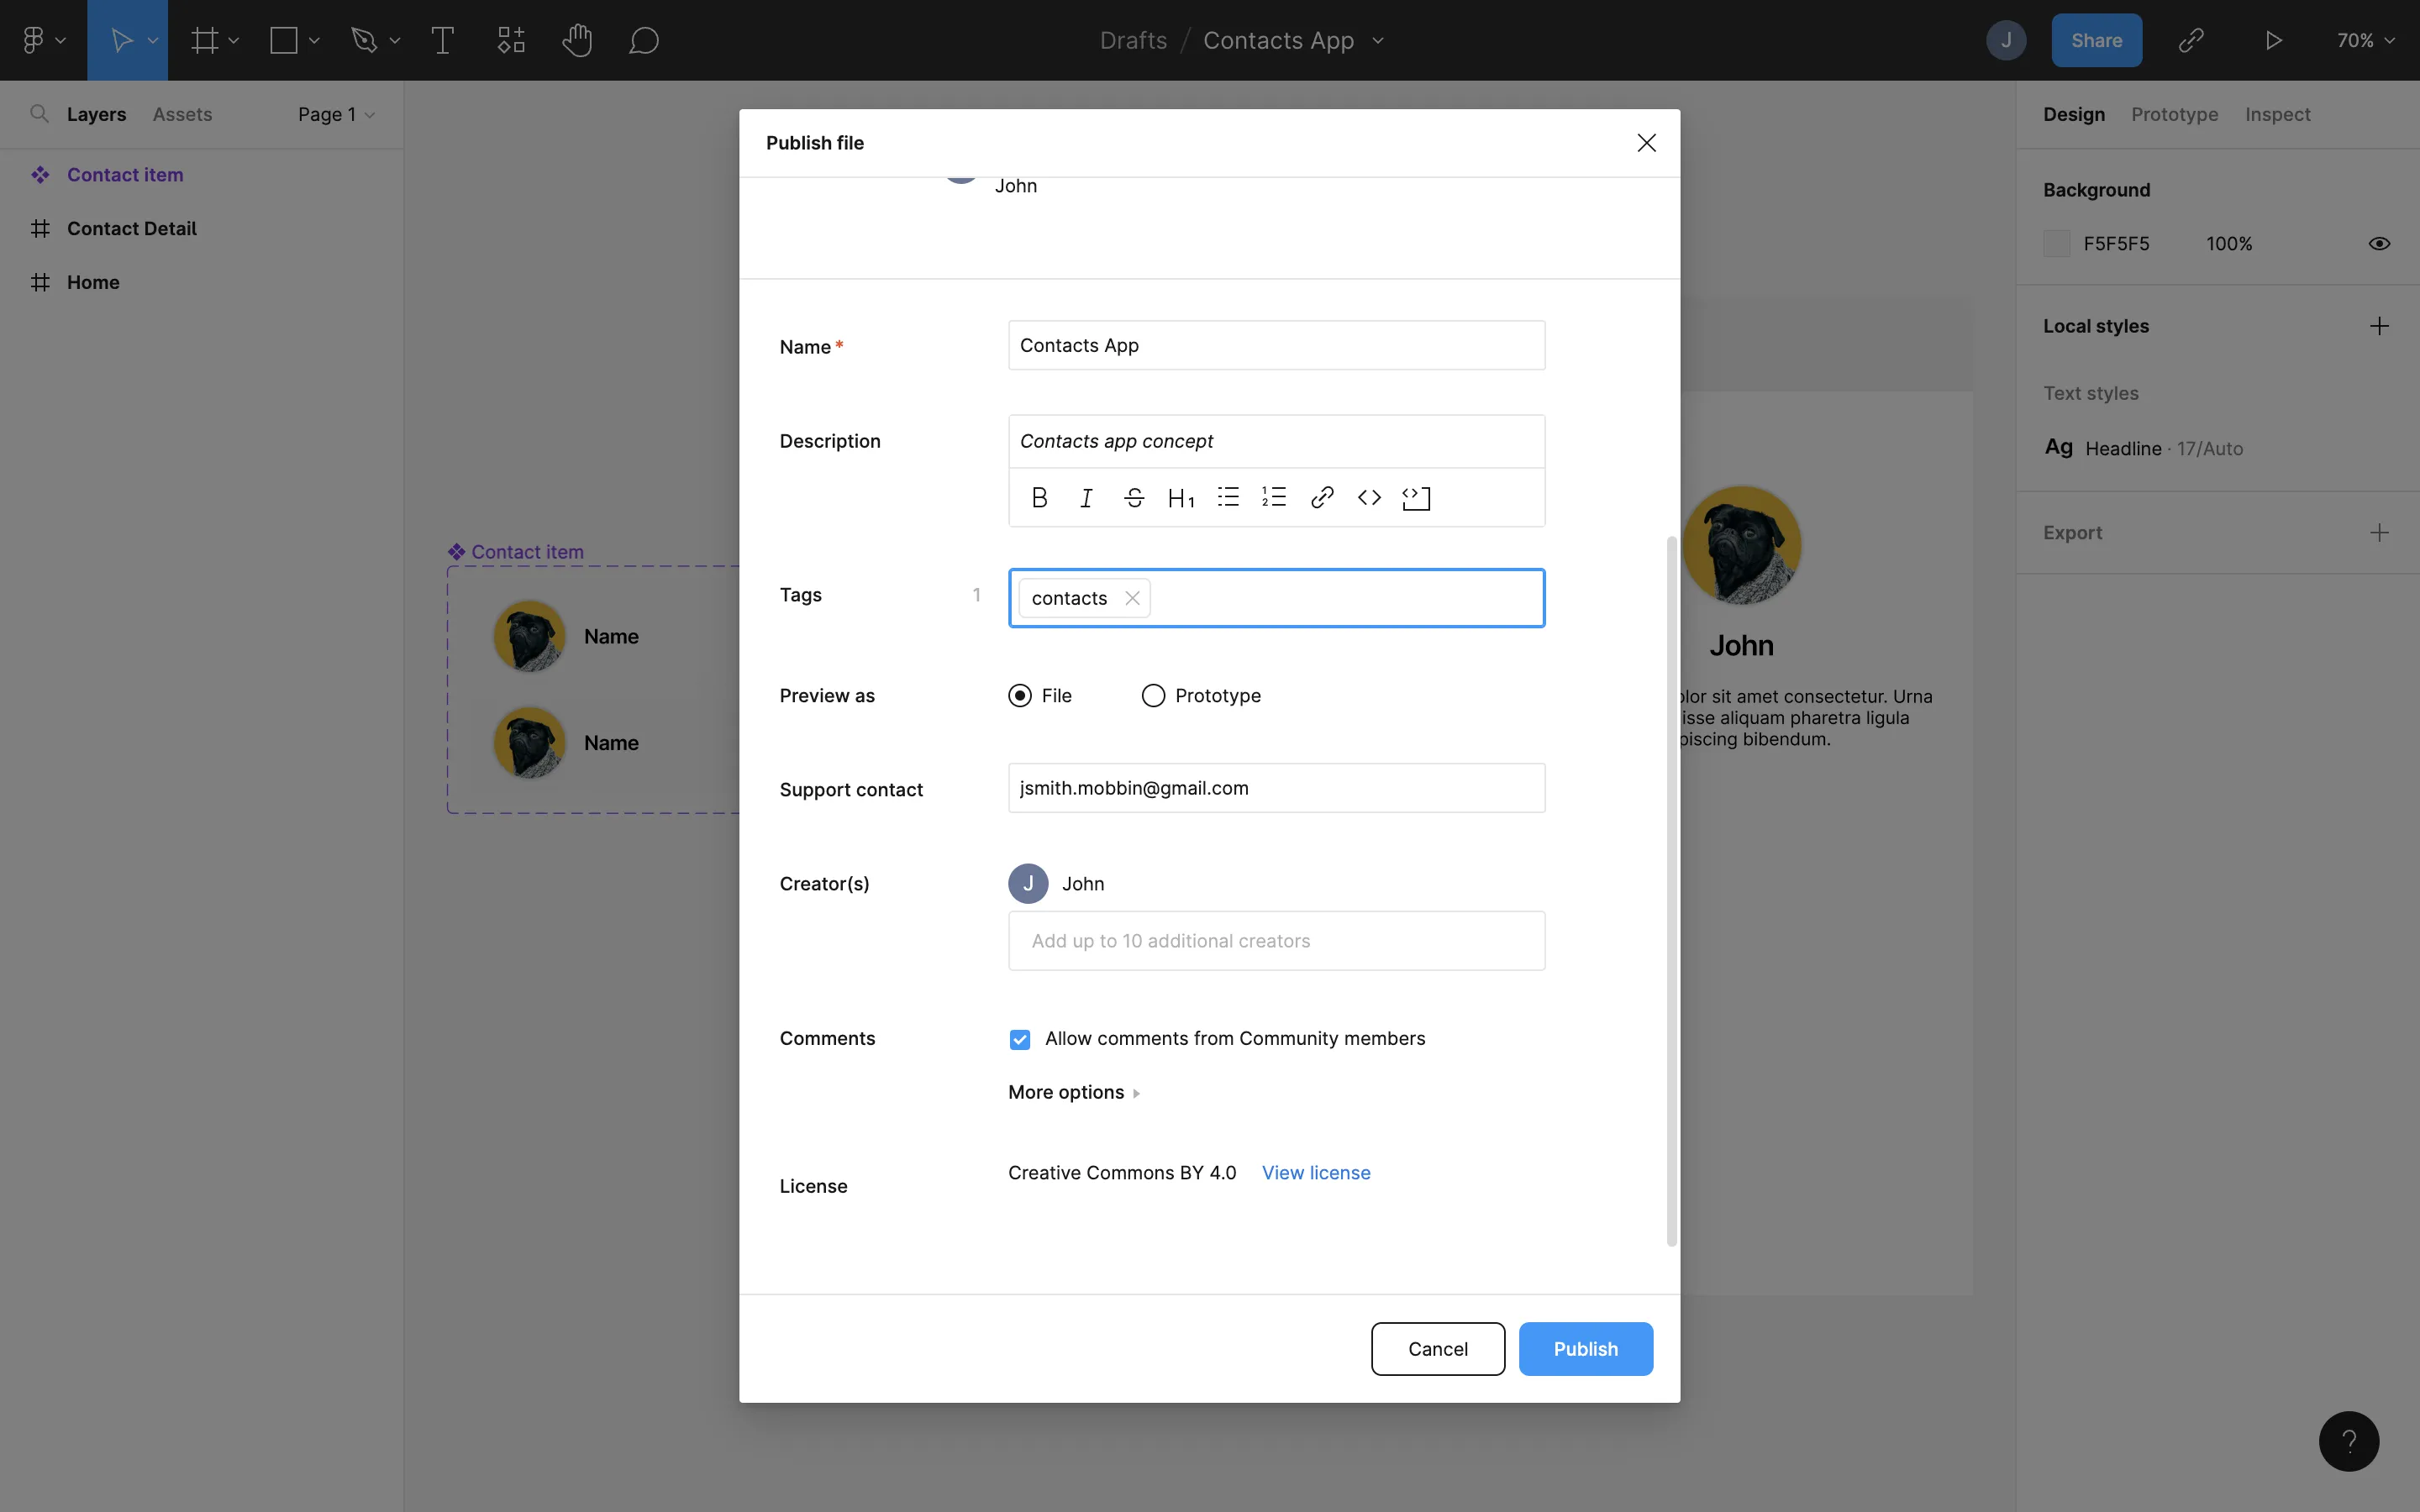Click the Bold formatting icon in Description
The height and width of the screenshot is (1512, 2420).
click(x=1039, y=497)
